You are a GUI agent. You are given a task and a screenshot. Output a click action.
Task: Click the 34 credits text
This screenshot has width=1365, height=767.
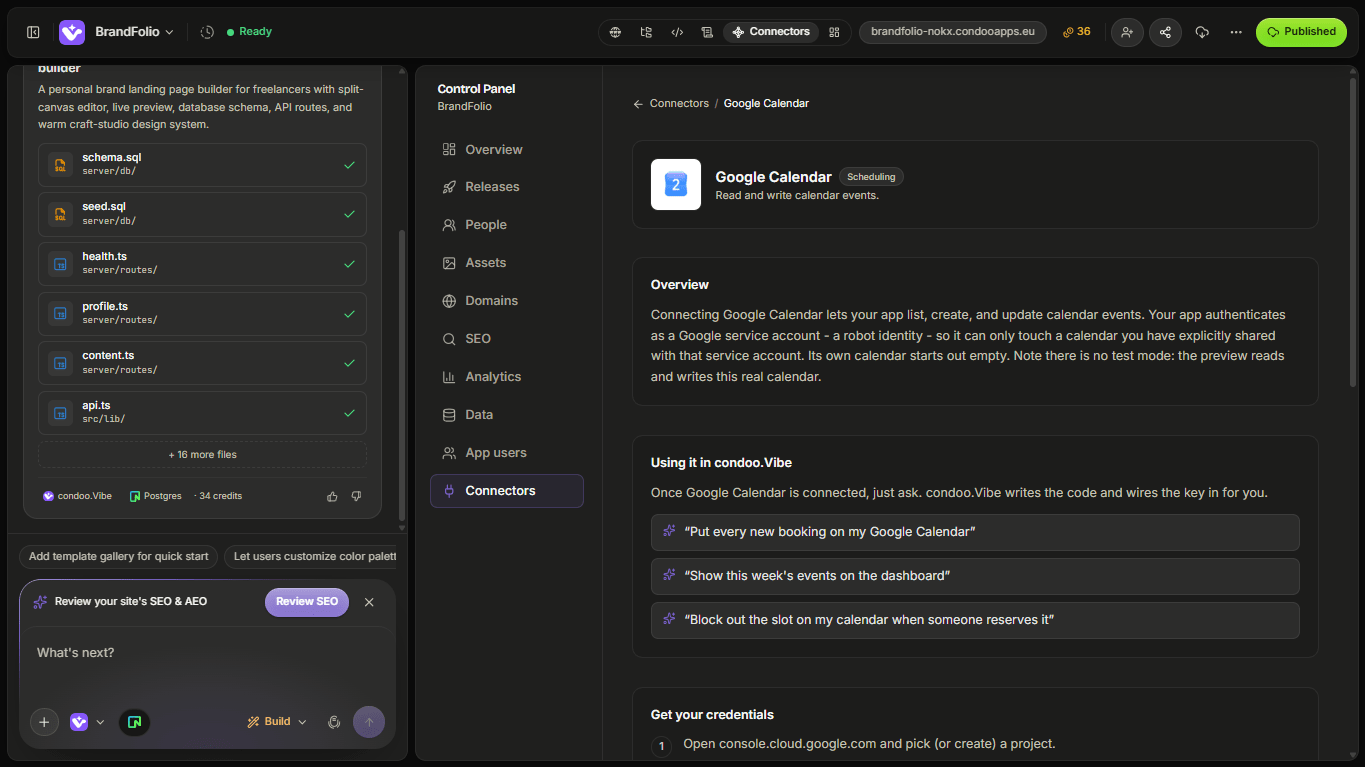(220, 496)
